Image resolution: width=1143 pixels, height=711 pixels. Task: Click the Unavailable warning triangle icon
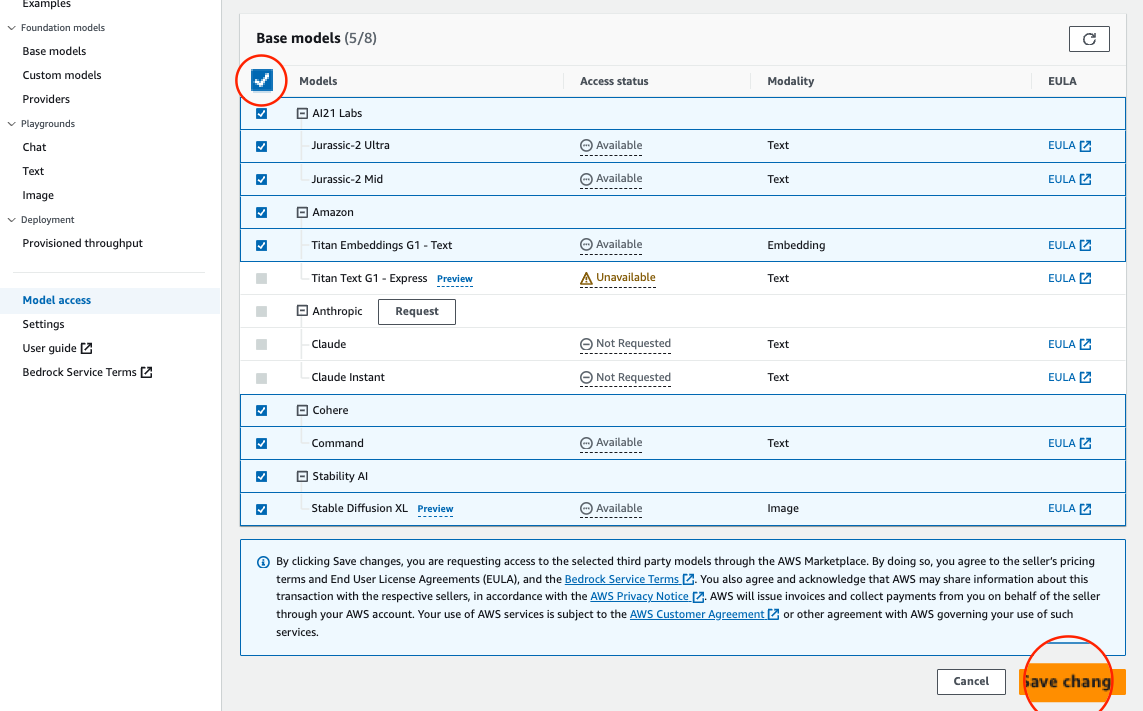coord(586,278)
